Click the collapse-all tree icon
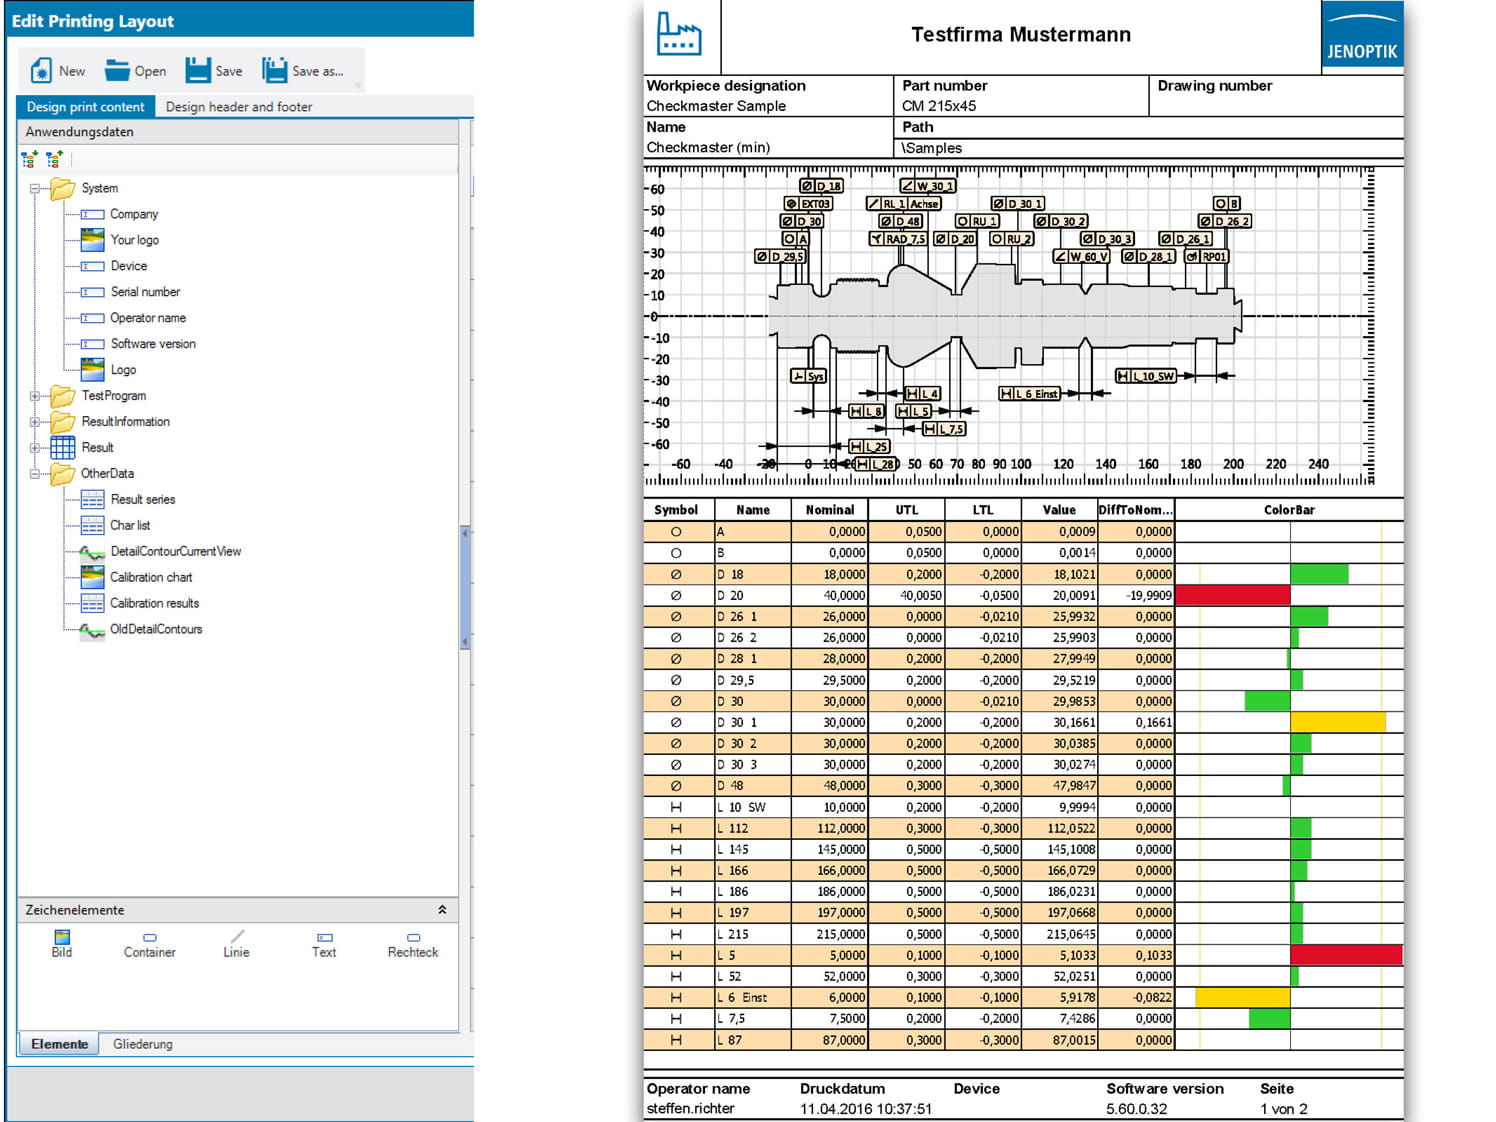 tap(54, 159)
